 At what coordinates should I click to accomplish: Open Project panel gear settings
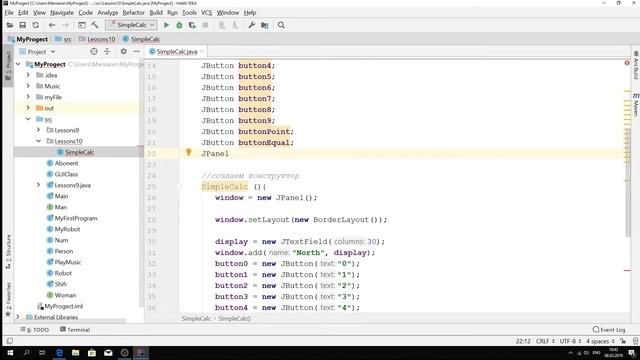click(123, 51)
